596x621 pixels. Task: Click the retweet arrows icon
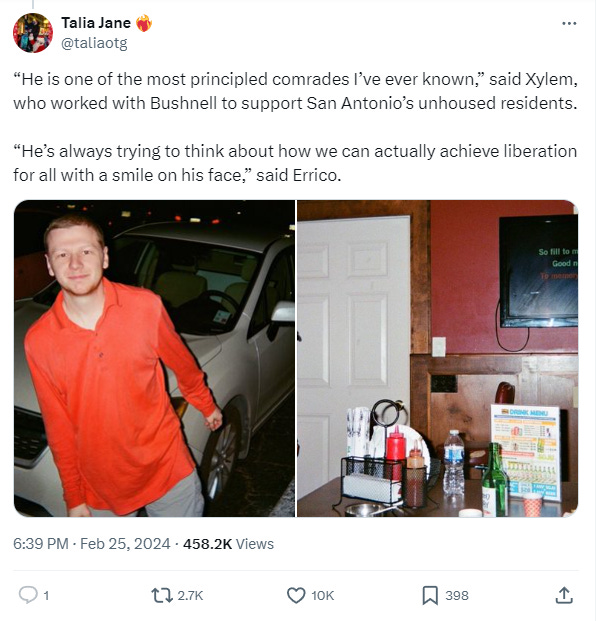coord(162,595)
